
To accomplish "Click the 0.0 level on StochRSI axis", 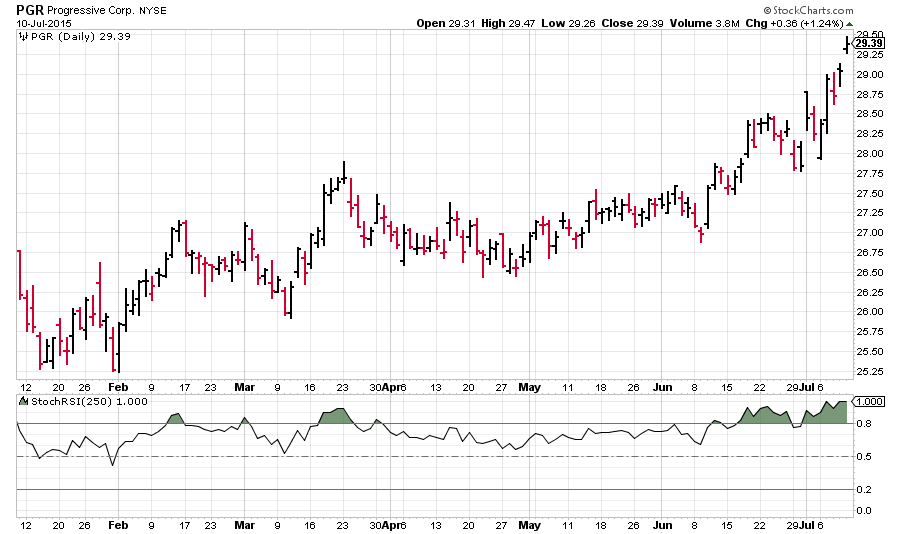I will [864, 510].
